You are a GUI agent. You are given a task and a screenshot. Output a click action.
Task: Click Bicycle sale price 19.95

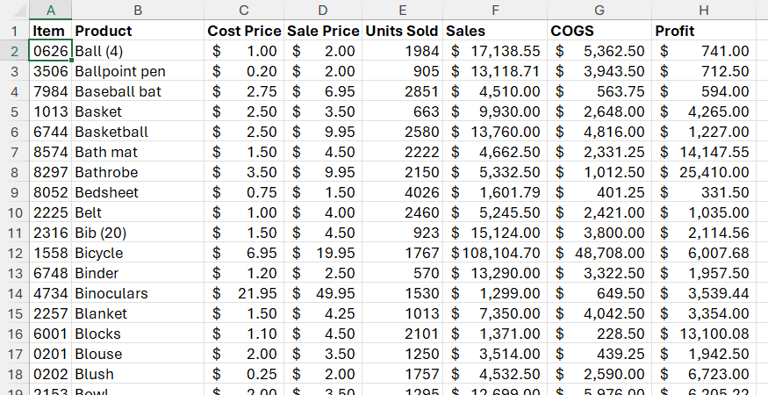(x=323, y=253)
